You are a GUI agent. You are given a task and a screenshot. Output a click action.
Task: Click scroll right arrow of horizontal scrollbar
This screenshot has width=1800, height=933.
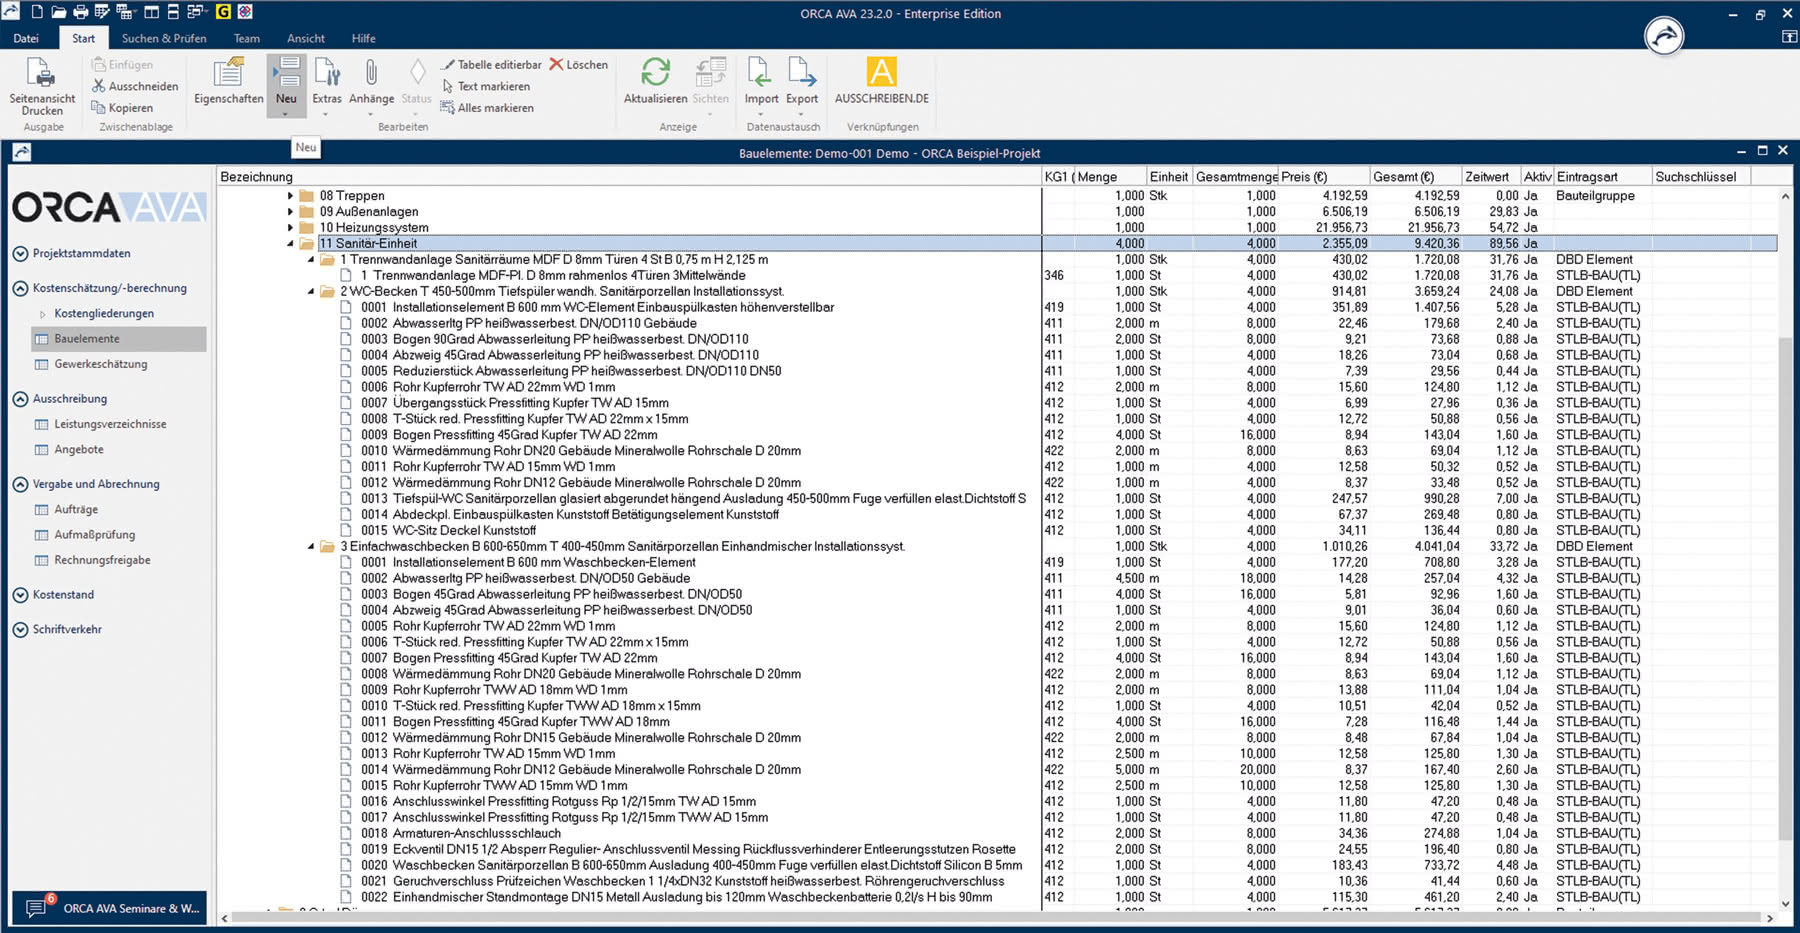tap(1770, 918)
